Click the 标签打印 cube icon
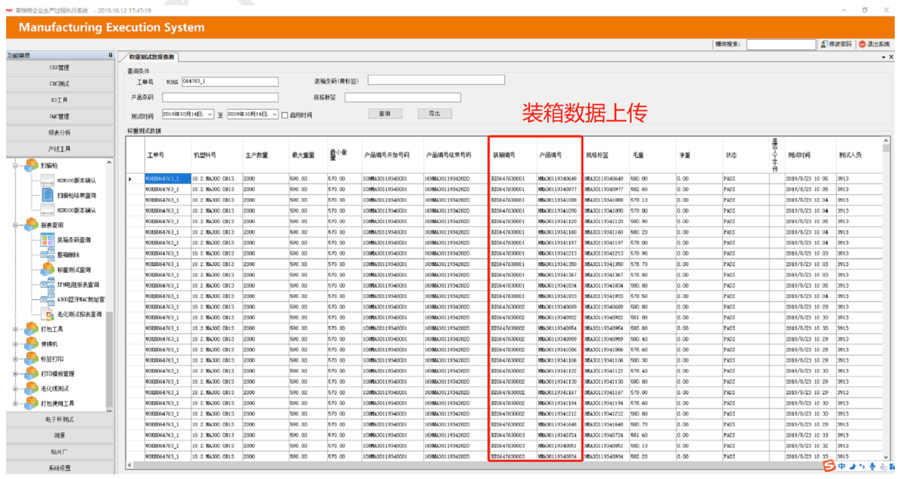The width and height of the screenshot is (900, 479). (31, 359)
